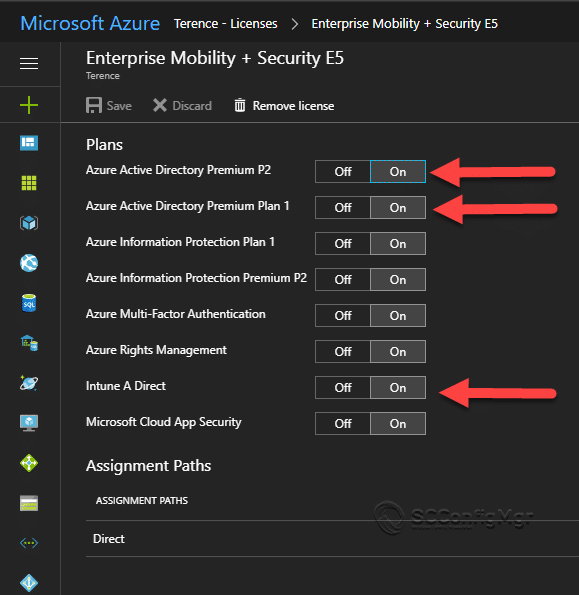
Task: Click the Terence subtitle under page title
Action: [x=103, y=76]
